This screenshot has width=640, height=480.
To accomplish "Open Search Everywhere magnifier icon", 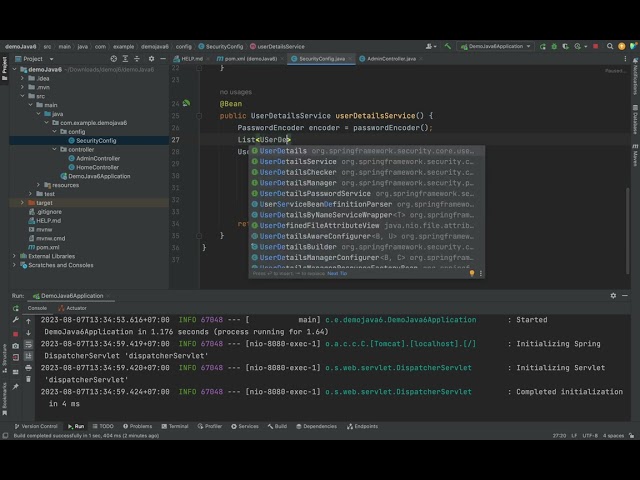I will 610,47.
